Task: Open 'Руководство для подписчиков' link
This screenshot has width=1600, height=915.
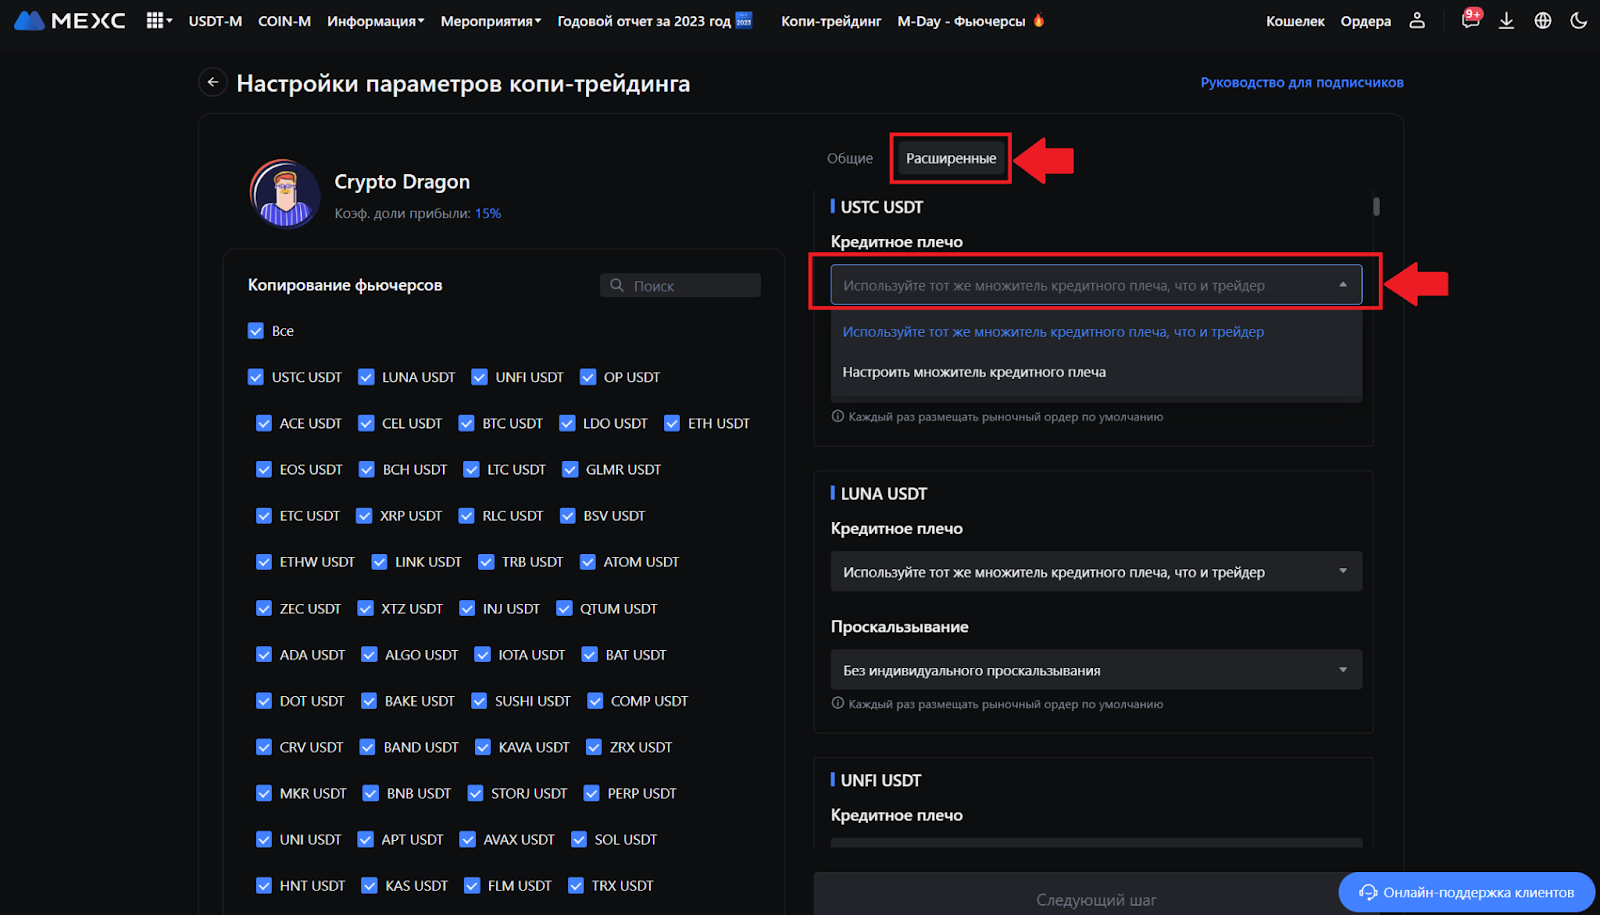Action: tap(1301, 83)
